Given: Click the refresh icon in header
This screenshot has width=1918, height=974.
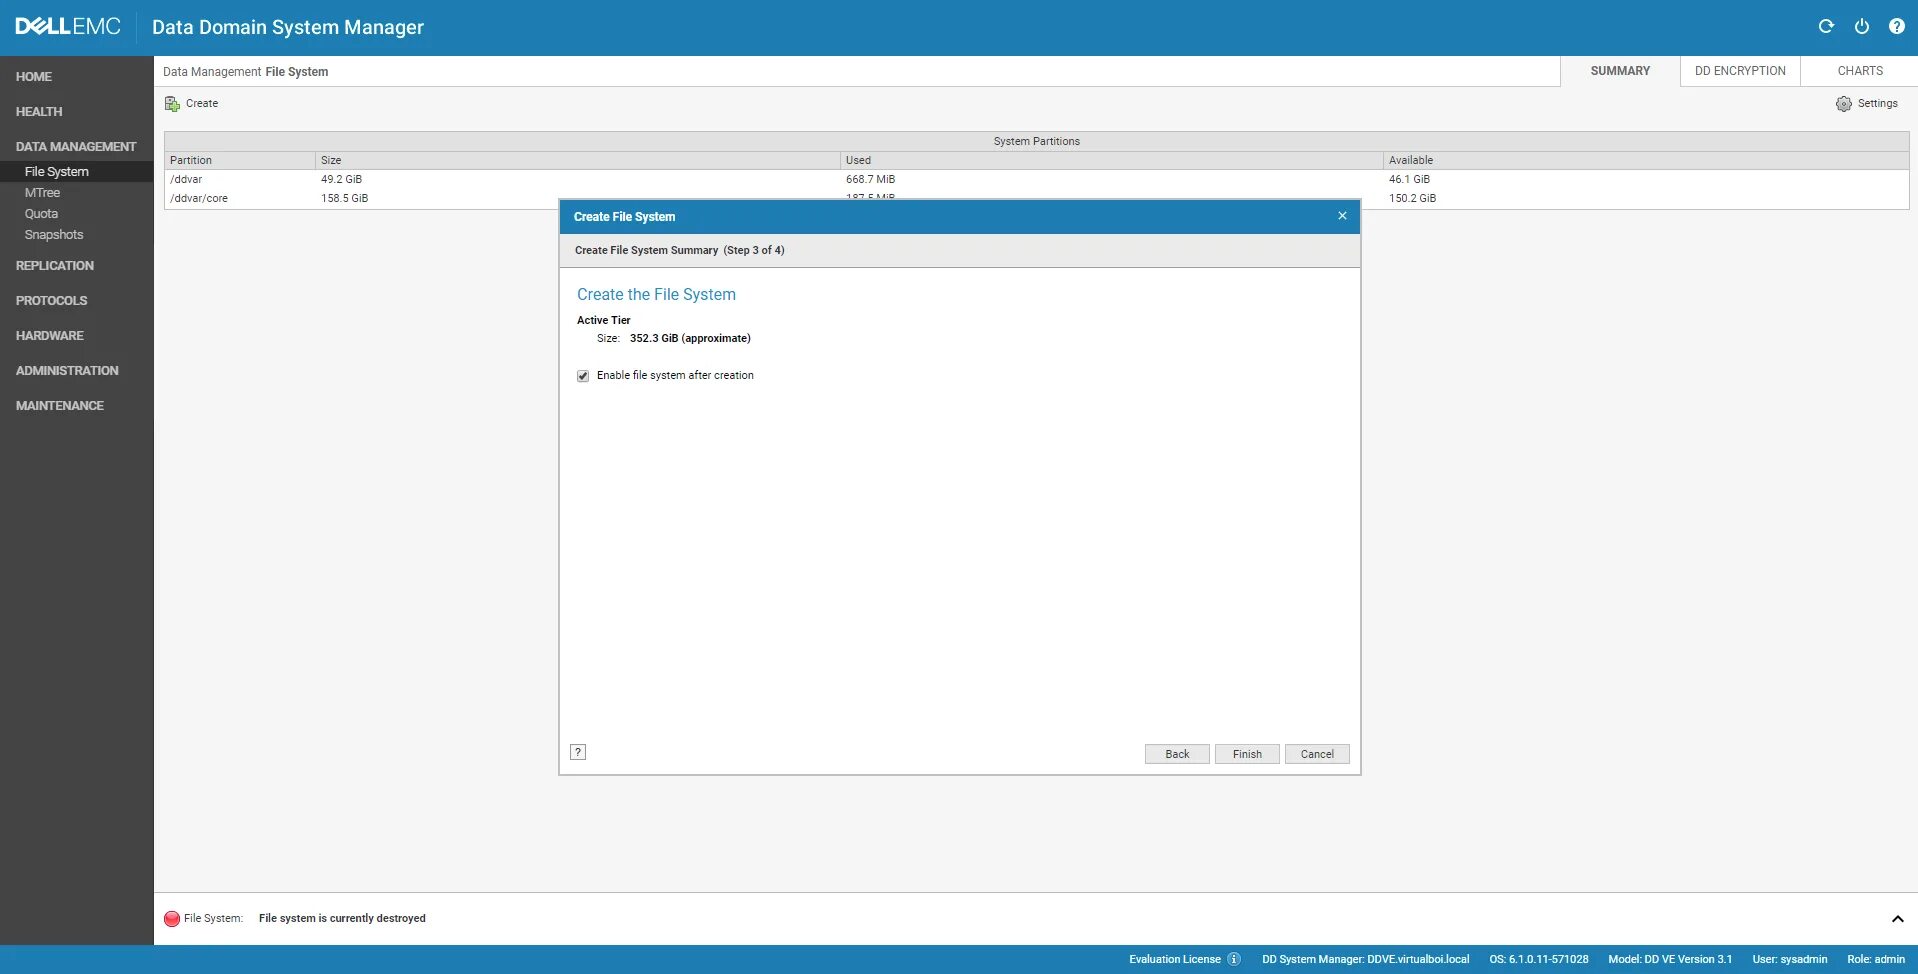Looking at the screenshot, I should pos(1826,27).
